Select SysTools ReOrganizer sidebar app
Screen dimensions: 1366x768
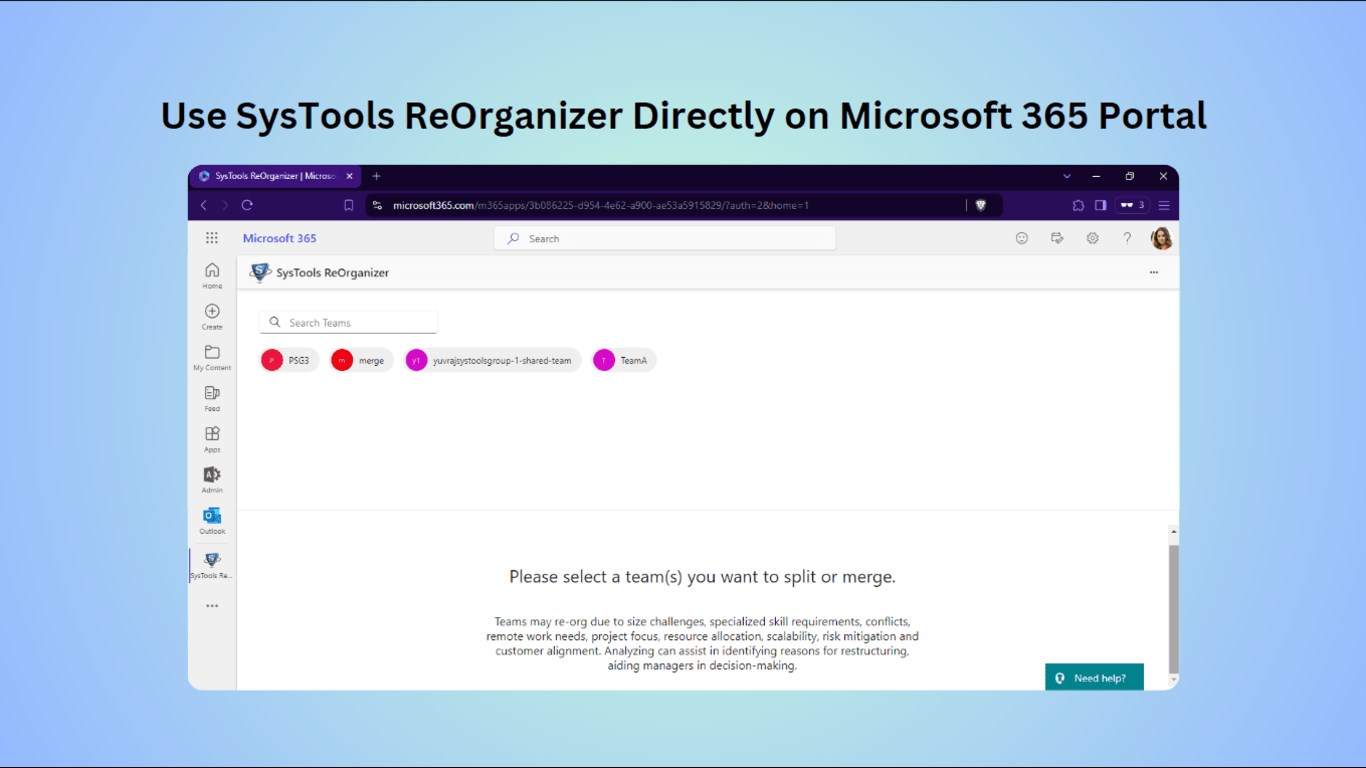[x=212, y=566]
